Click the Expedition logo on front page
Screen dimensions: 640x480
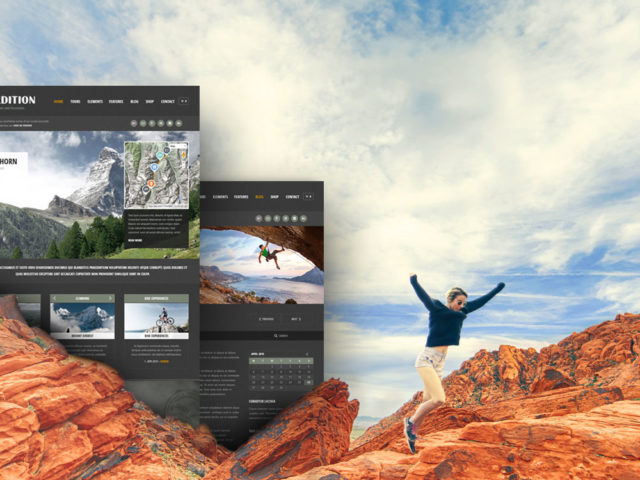click(18, 100)
